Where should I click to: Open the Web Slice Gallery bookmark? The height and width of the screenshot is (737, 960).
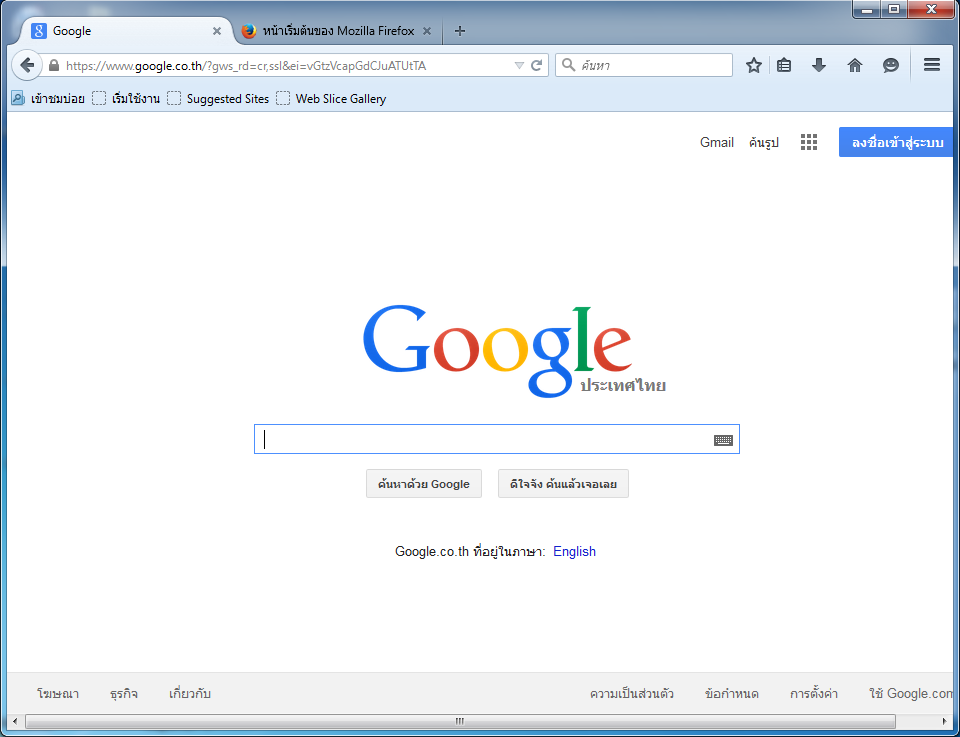pos(331,99)
